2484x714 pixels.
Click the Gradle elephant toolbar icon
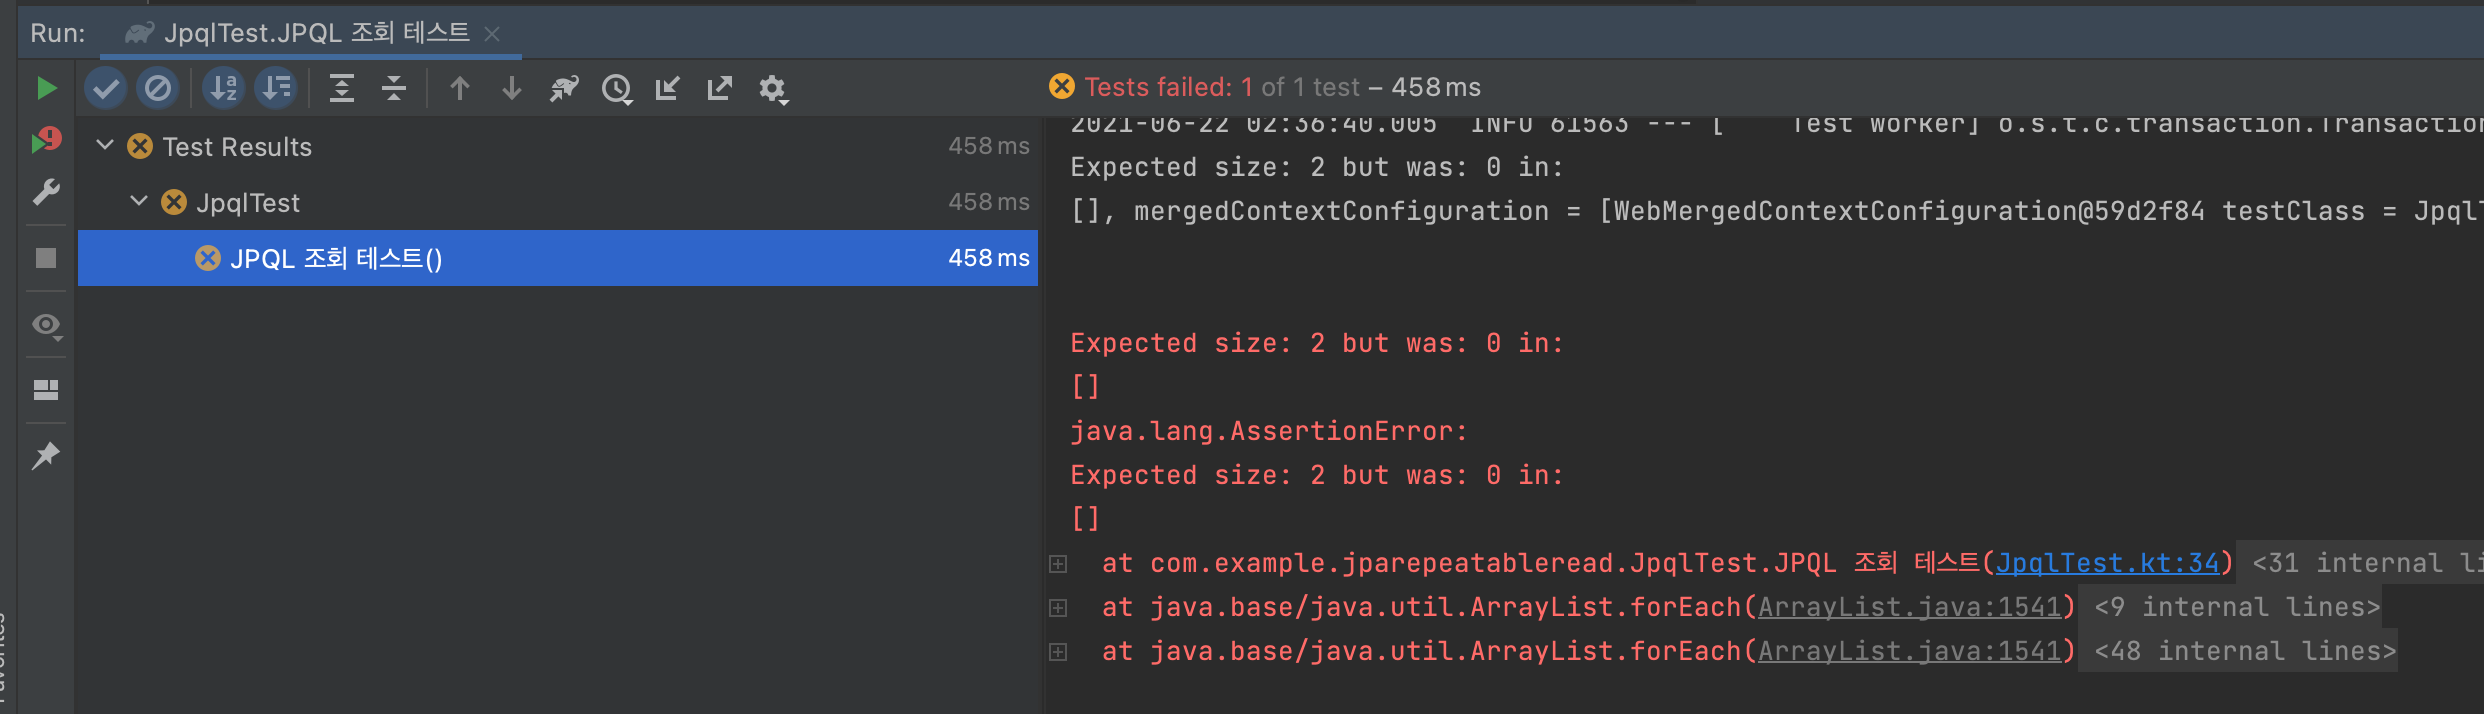click(564, 89)
